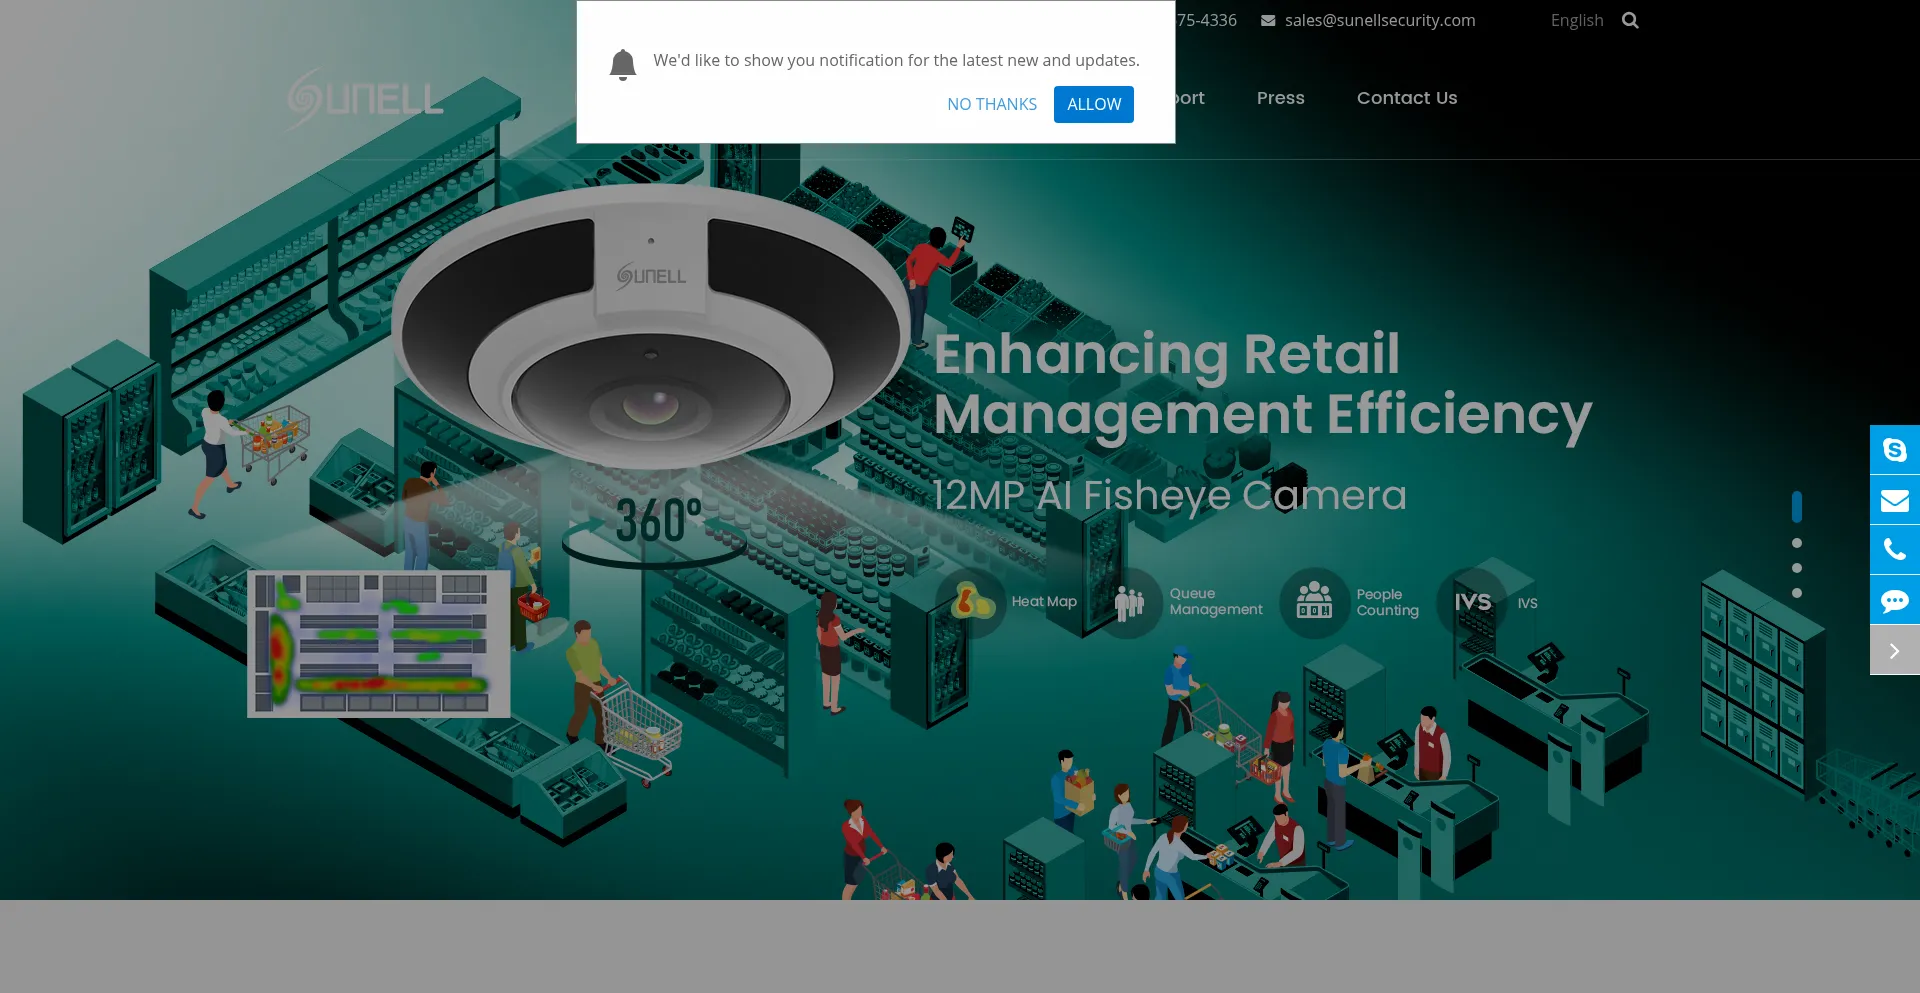Viewport: 1920px width, 993px height.
Task: Click the phone call sidebar icon
Action: pyautogui.click(x=1894, y=550)
